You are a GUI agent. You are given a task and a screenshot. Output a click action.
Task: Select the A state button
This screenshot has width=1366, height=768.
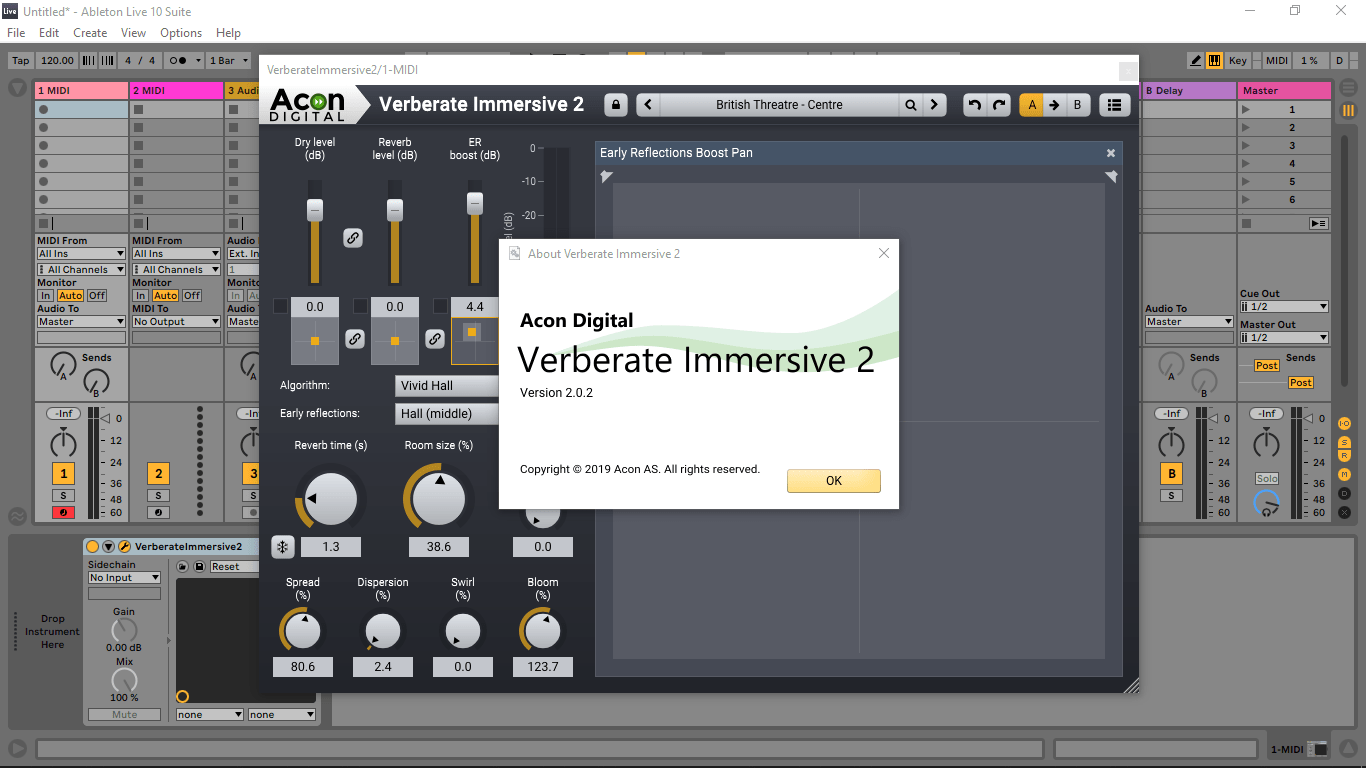click(1031, 104)
